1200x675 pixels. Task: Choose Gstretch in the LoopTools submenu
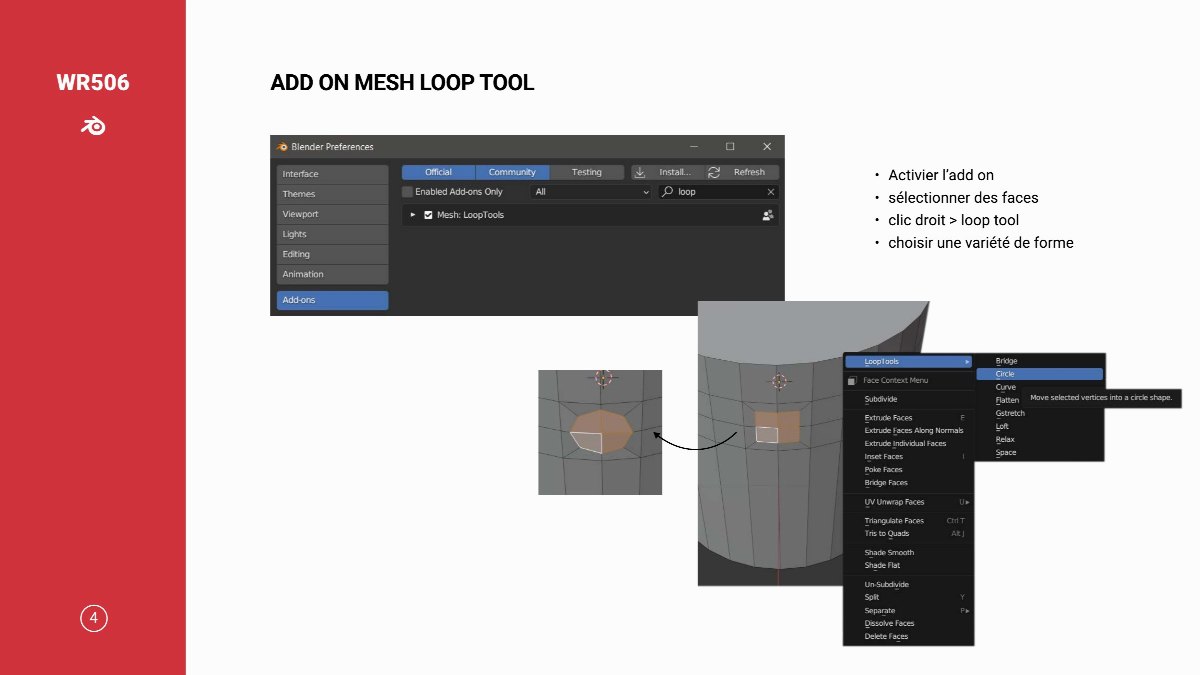(x=1010, y=413)
